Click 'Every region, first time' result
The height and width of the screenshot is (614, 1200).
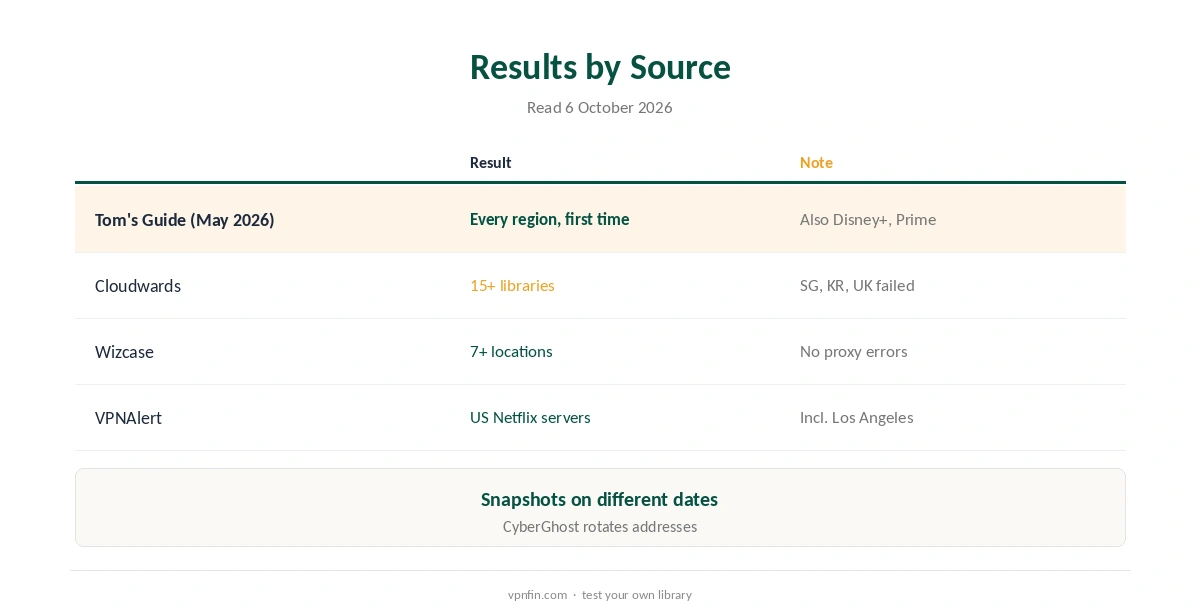tap(550, 219)
